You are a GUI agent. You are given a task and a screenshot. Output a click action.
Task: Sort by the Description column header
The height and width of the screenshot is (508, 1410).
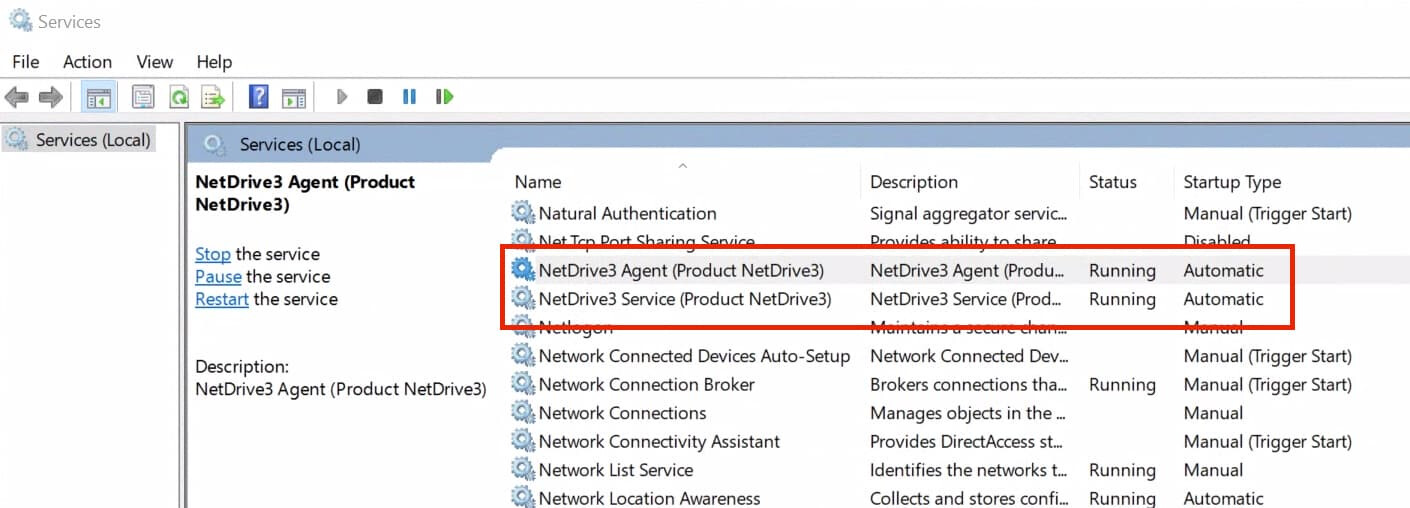(914, 182)
